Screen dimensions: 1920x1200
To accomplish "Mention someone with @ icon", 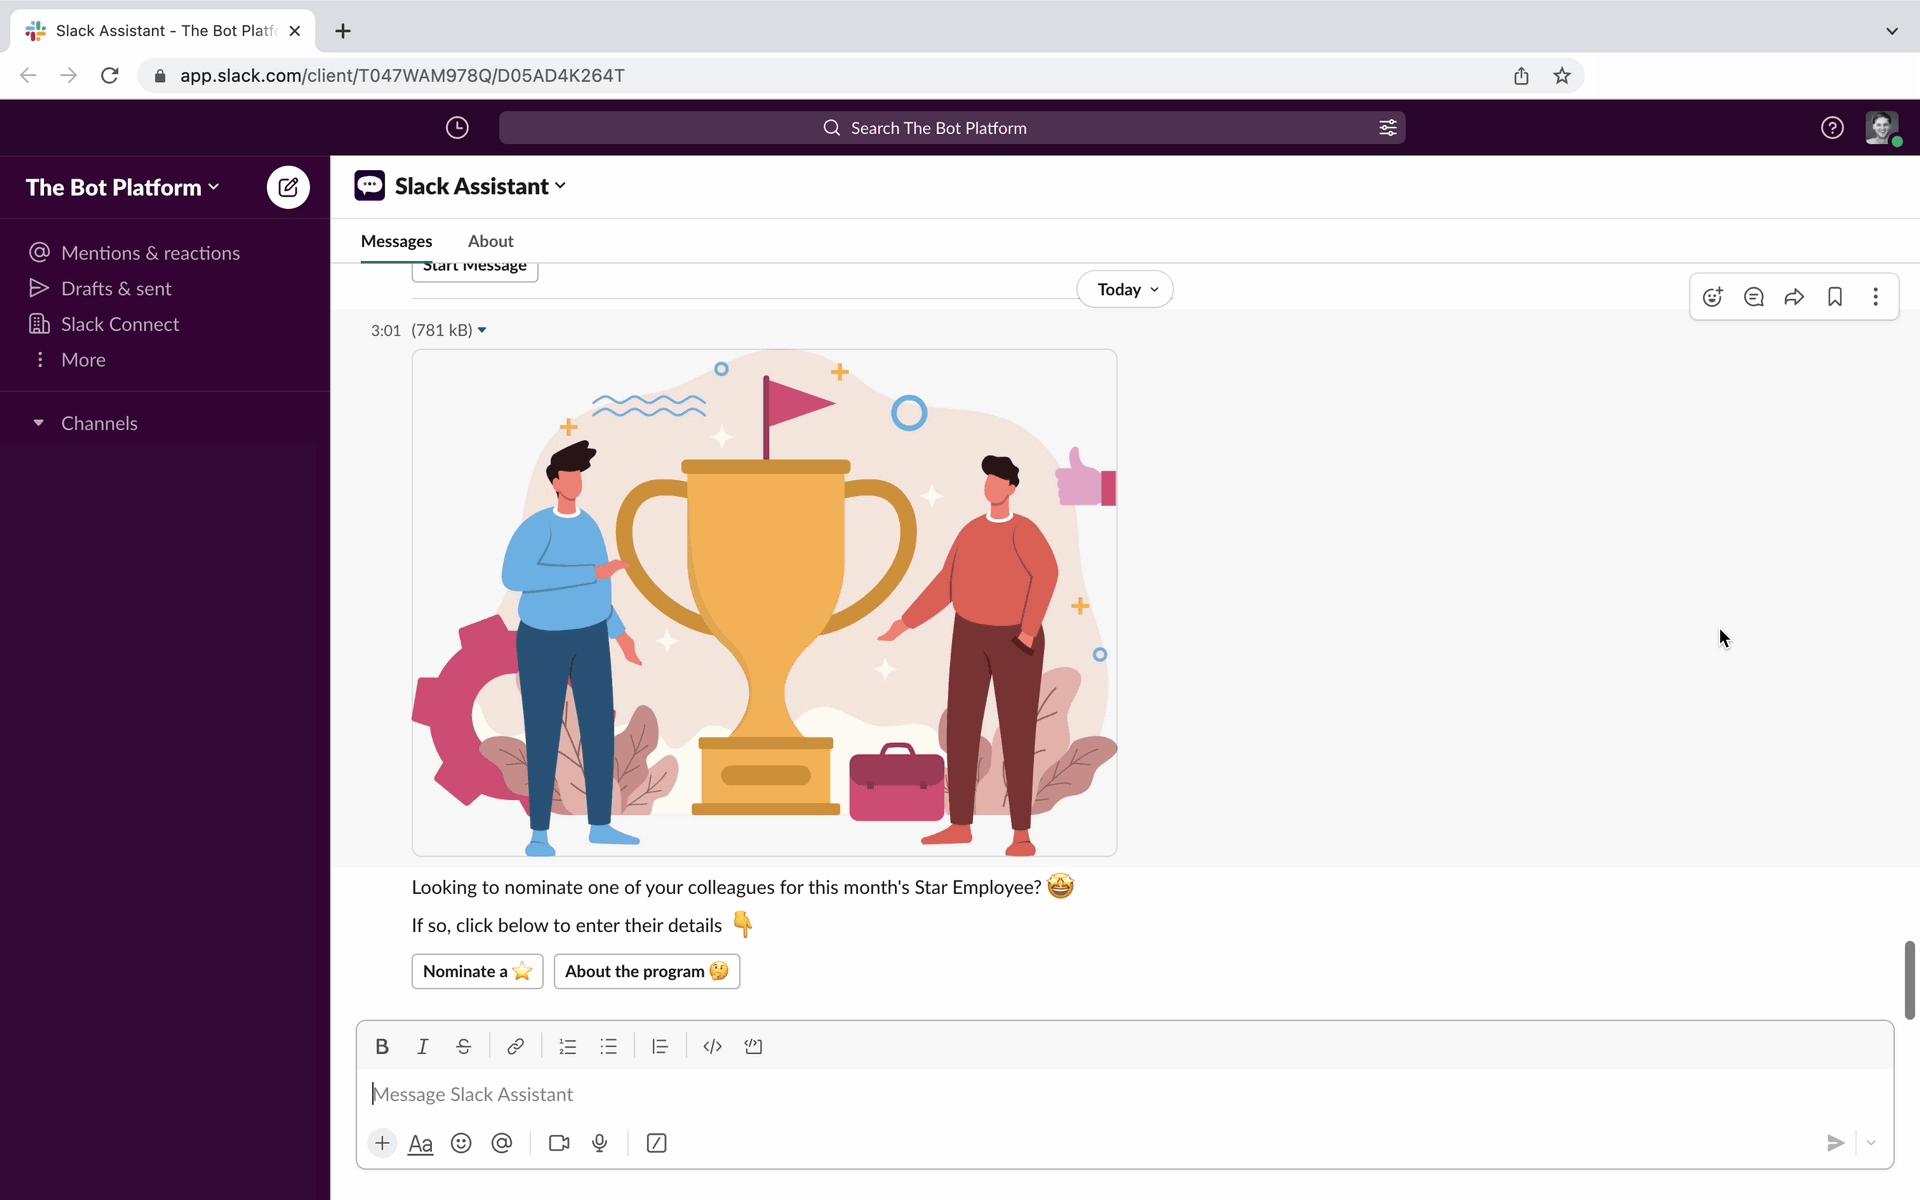I will click(x=502, y=1143).
